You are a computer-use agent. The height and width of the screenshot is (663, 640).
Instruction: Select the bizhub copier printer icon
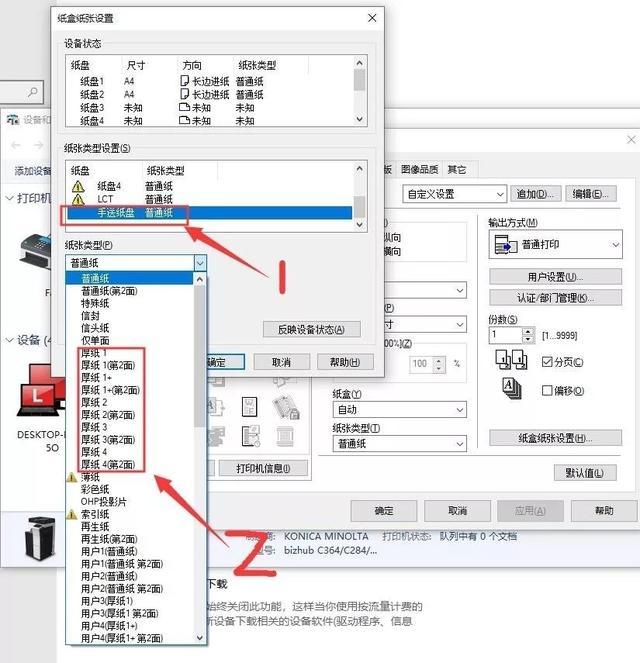point(40,538)
